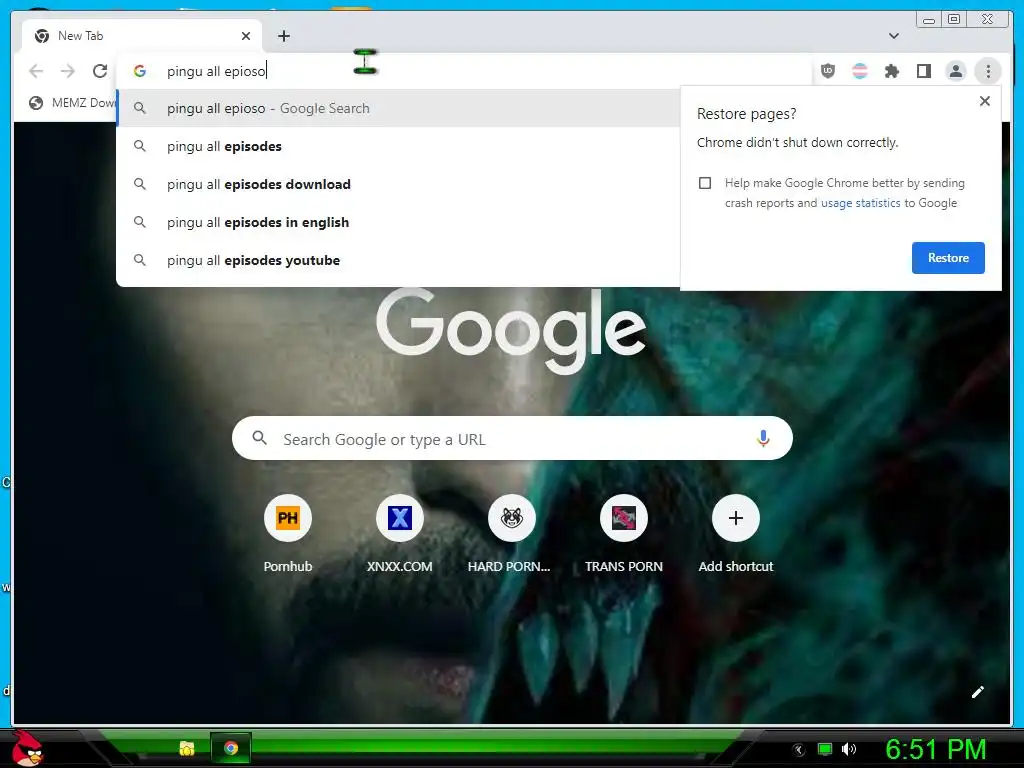The image size is (1024, 768).
Task: Open a new tab with the plus button
Action: (283, 36)
